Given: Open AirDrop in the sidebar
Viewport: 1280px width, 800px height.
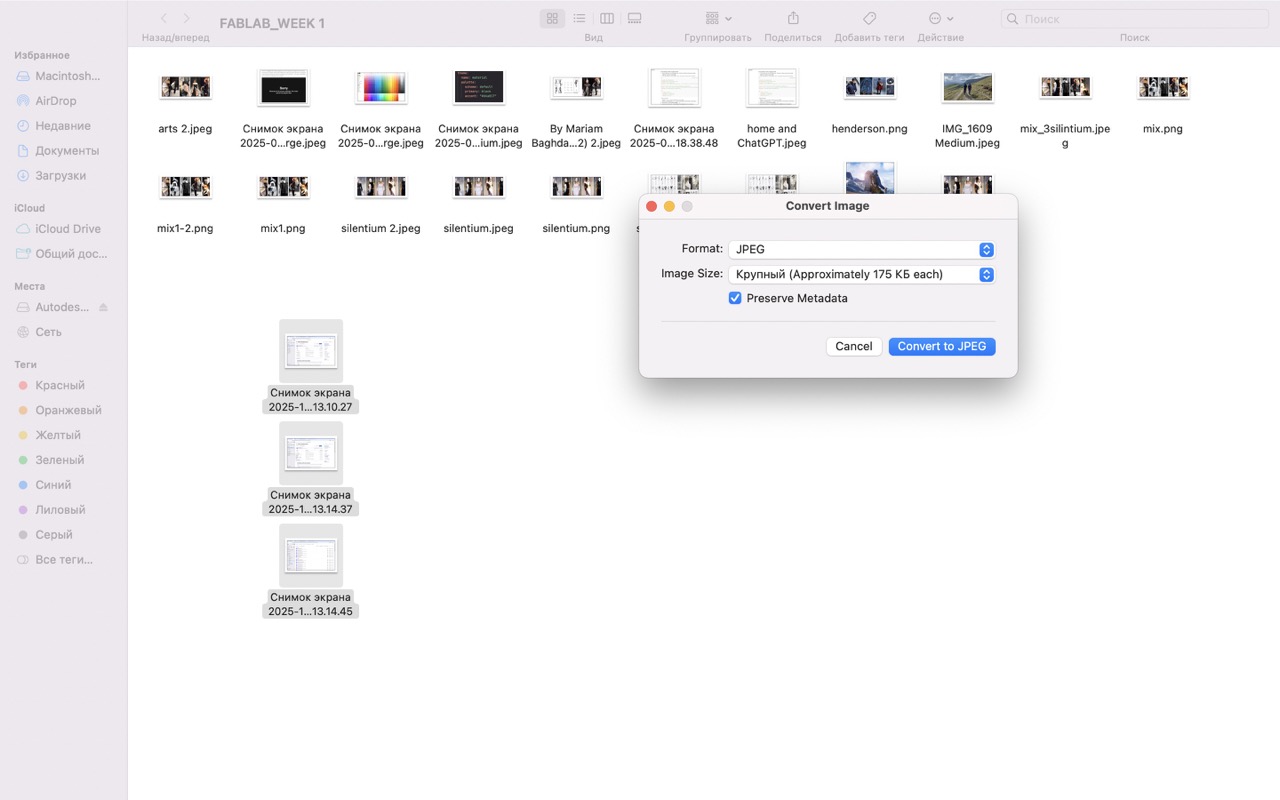Looking at the screenshot, I should (56, 101).
